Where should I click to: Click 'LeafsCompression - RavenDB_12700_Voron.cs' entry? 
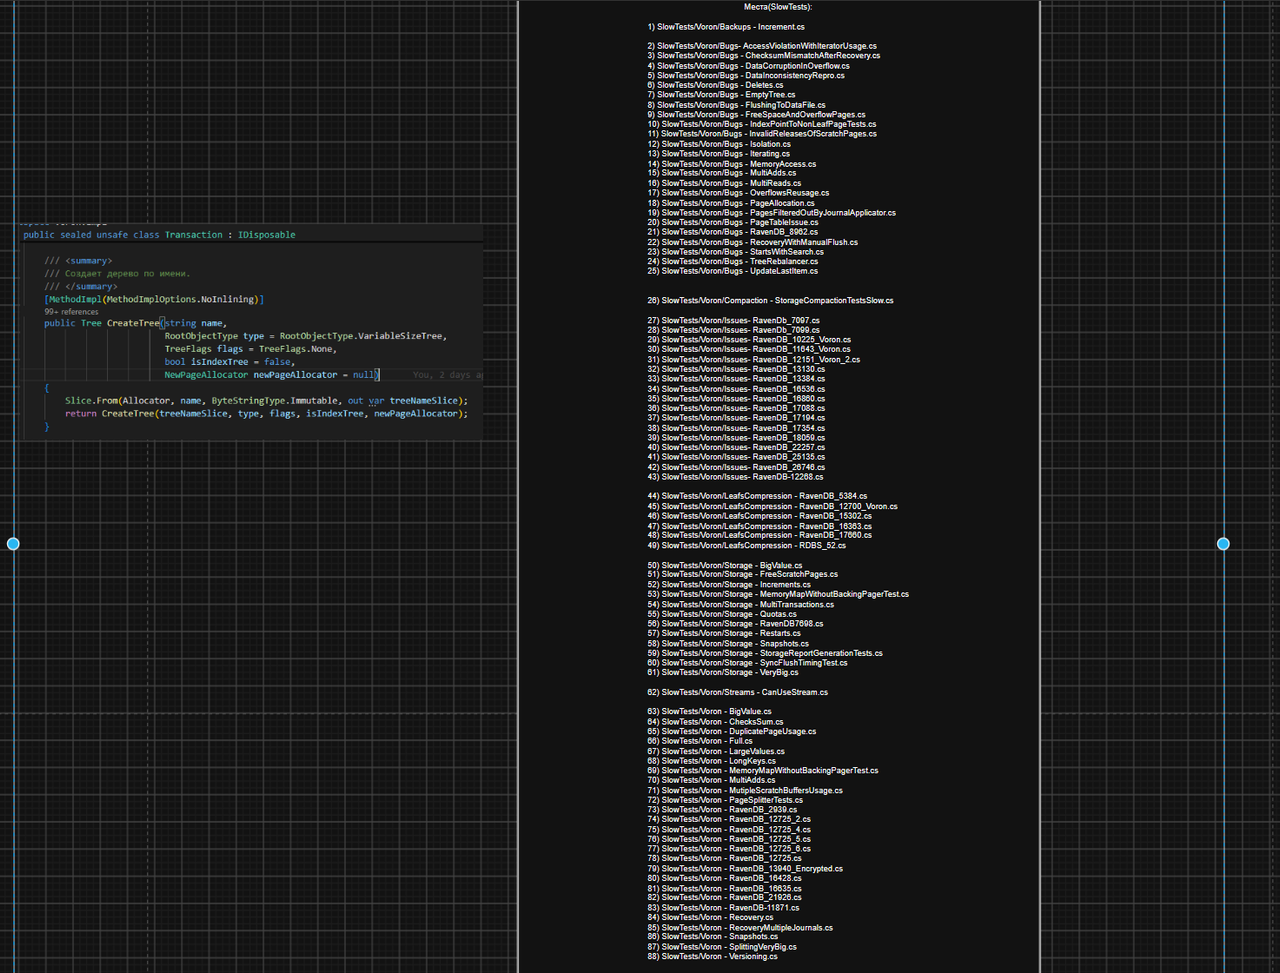click(773, 506)
